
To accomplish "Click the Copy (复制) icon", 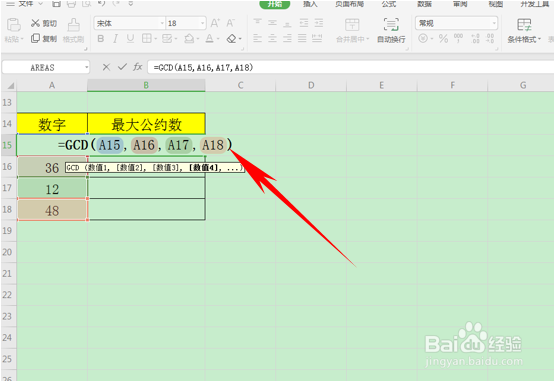I will click(x=35, y=38).
